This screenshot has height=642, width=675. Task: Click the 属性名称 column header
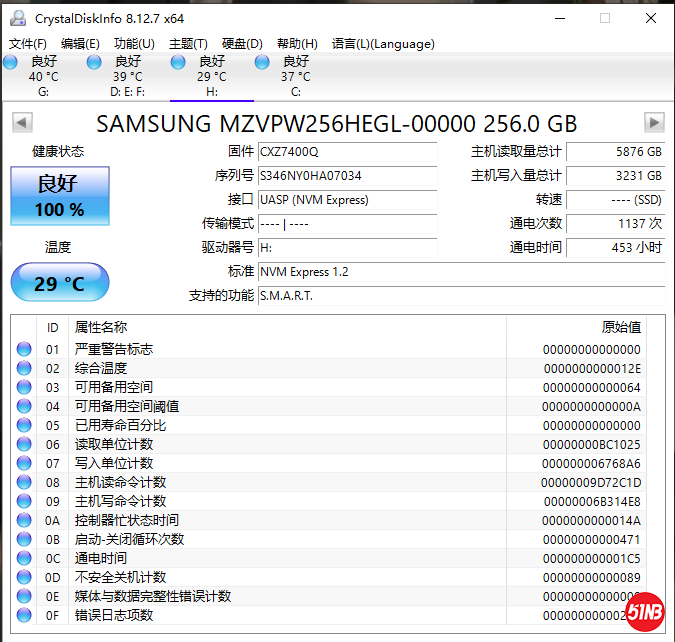coord(101,328)
